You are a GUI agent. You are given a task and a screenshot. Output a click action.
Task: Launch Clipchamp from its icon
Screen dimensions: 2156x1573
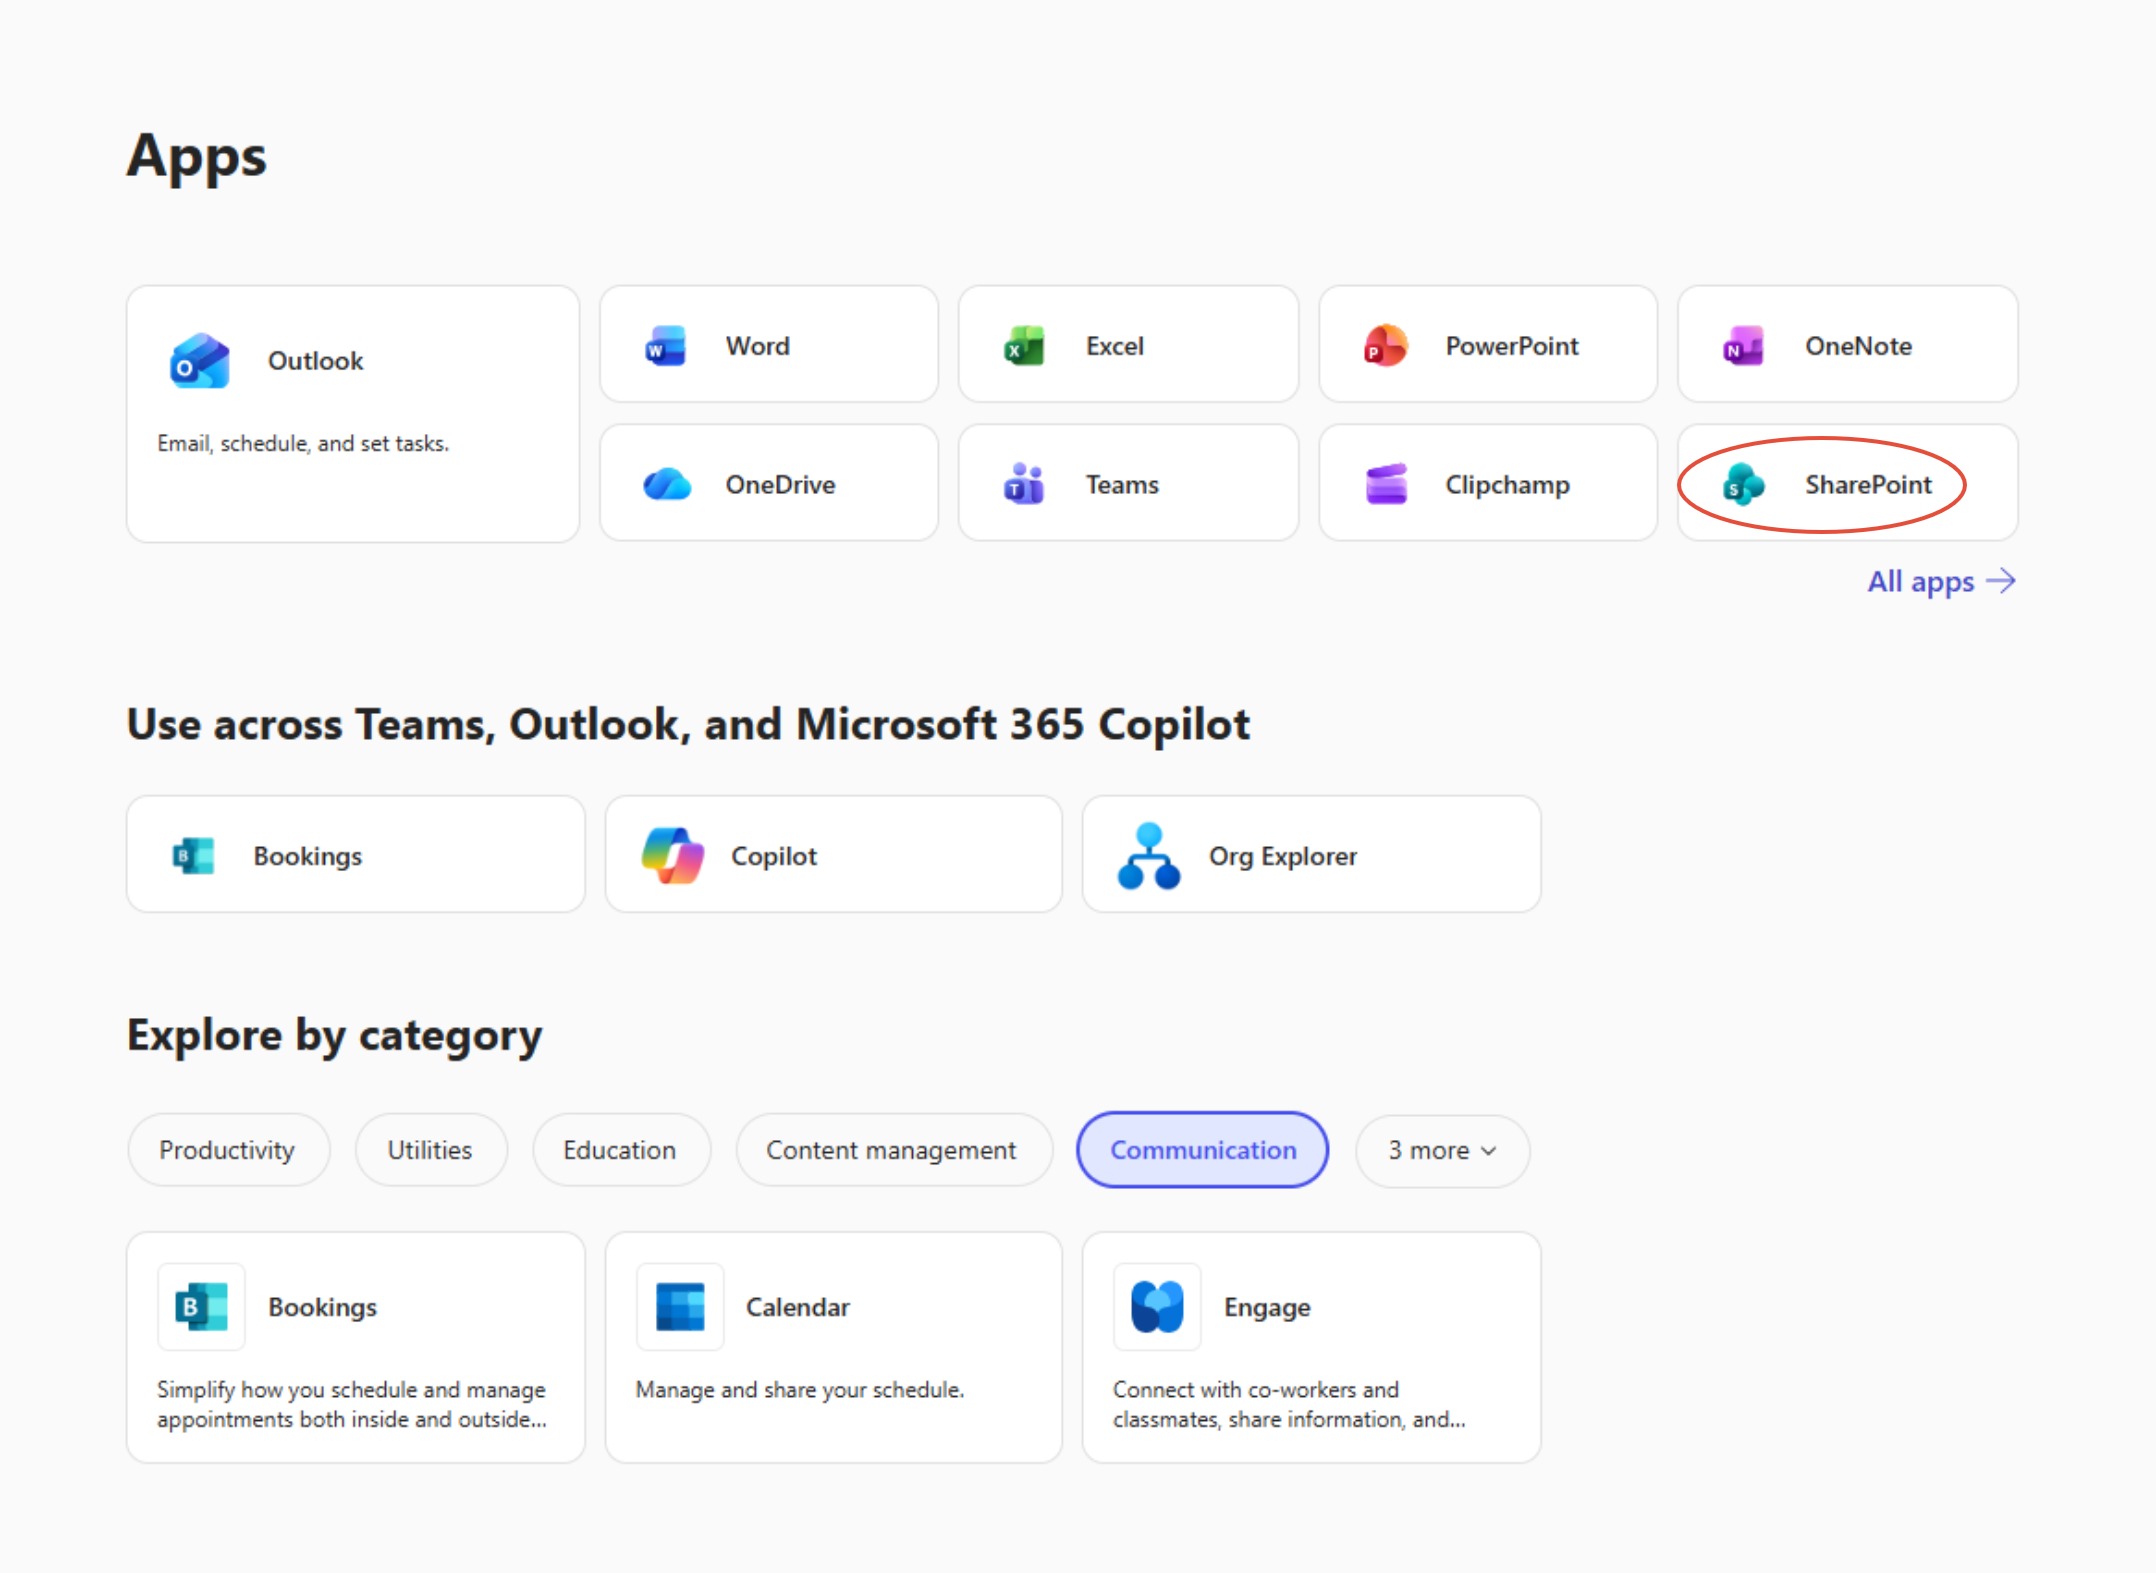tap(1386, 485)
